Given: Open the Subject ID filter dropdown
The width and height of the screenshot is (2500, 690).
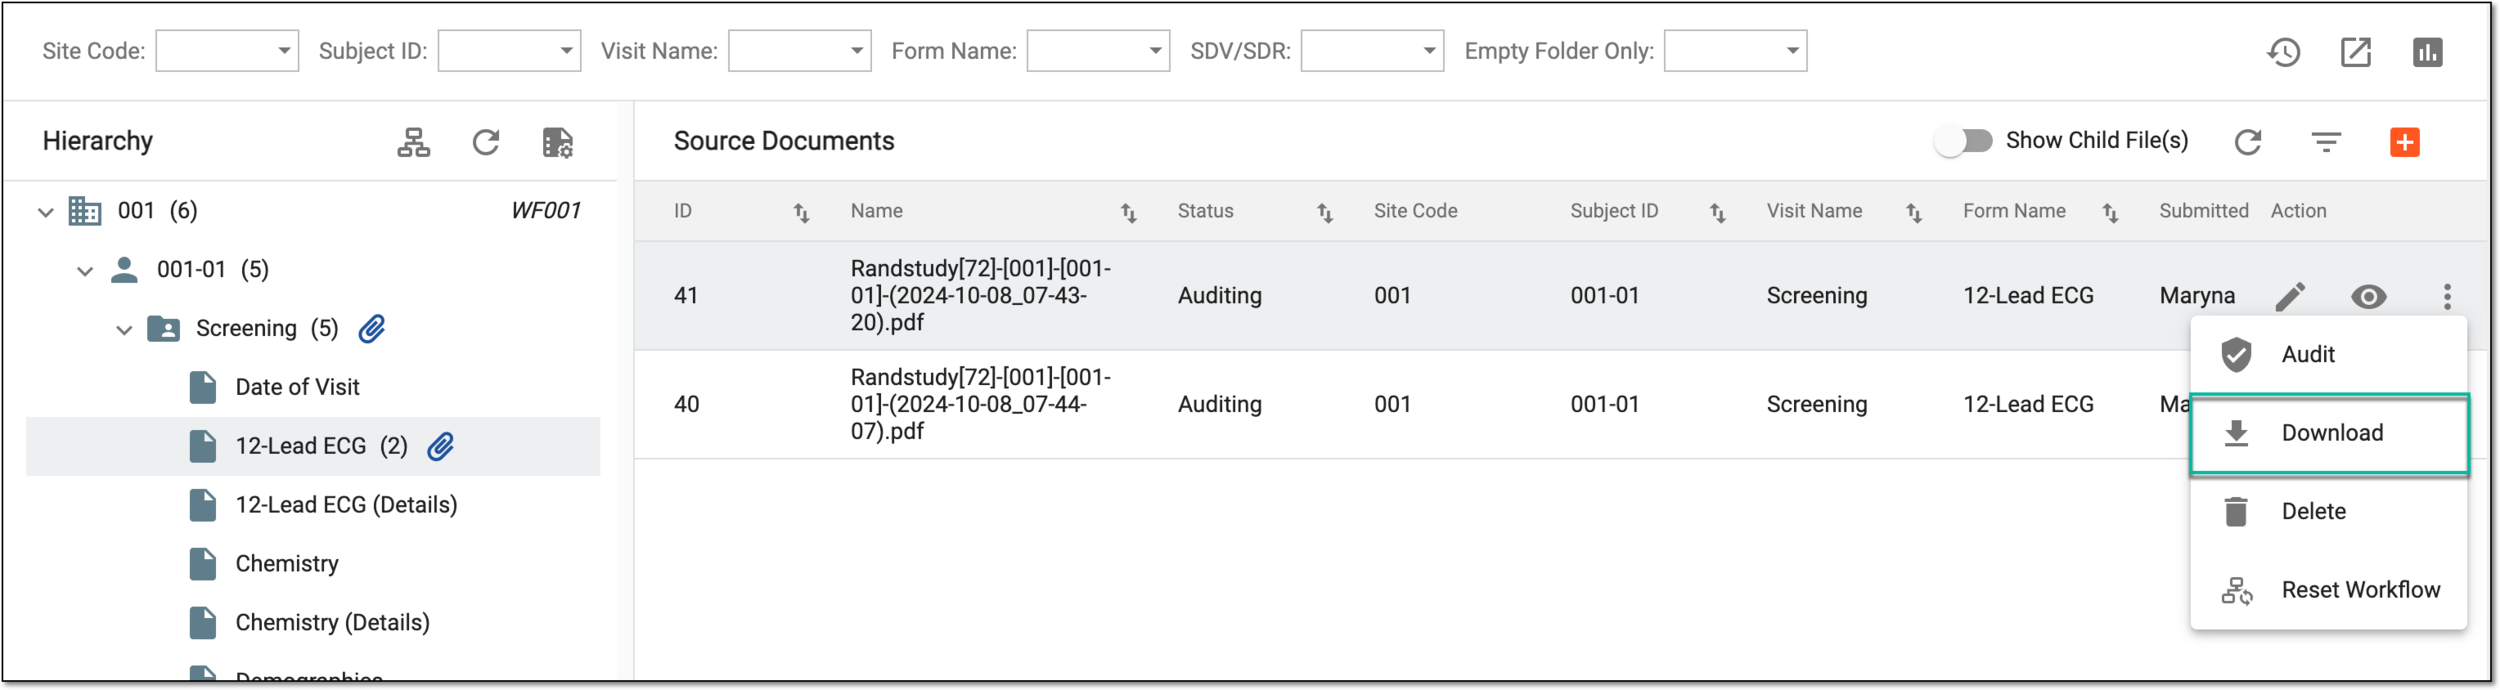Looking at the screenshot, I should (509, 50).
